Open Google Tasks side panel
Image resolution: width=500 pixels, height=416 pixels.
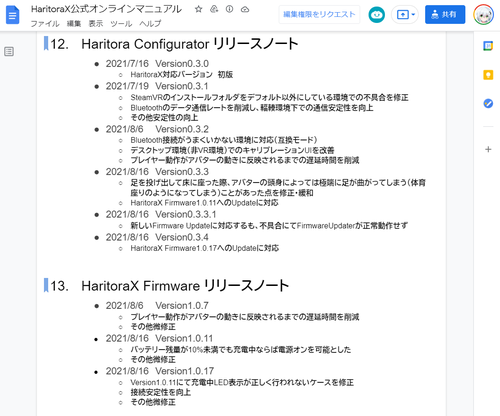pyautogui.click(x=488, y=104)
